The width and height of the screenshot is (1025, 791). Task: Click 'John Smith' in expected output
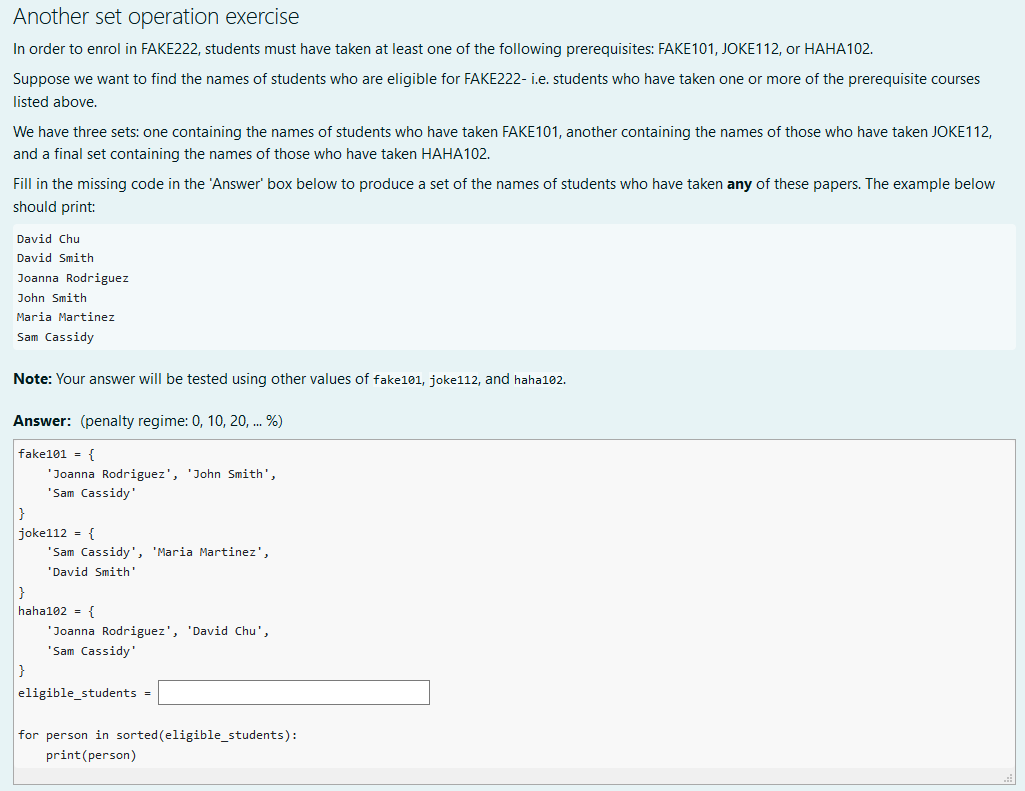52,298
